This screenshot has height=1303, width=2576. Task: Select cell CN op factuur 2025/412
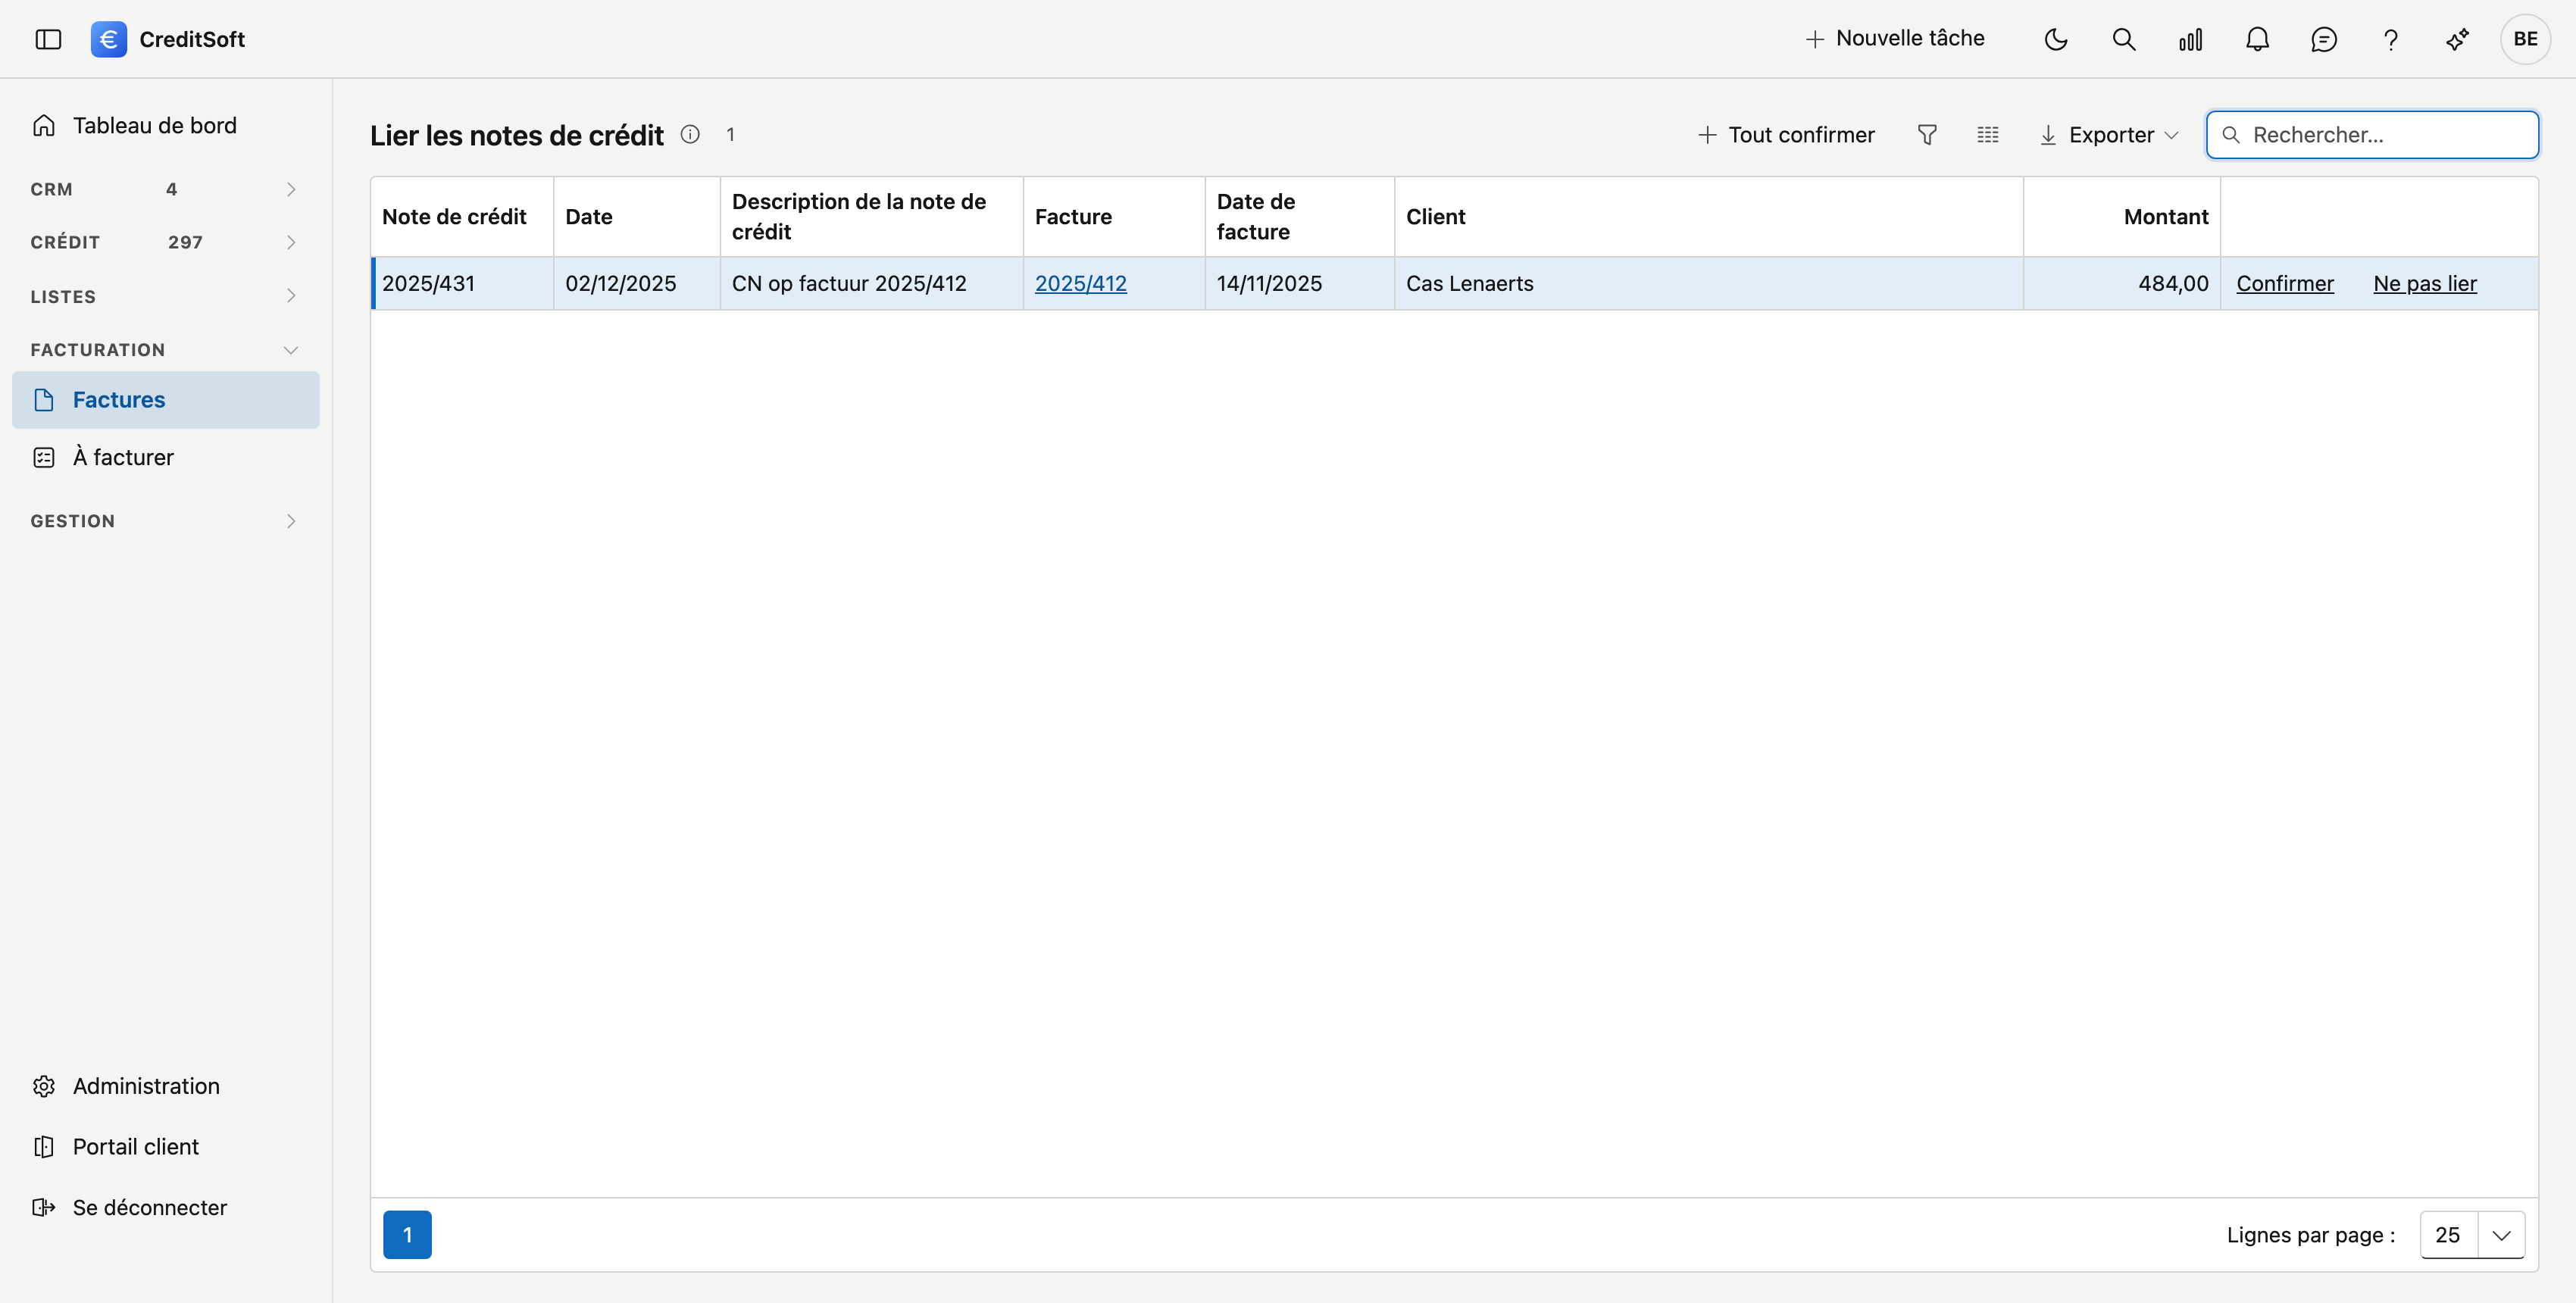tap(871, 283)
